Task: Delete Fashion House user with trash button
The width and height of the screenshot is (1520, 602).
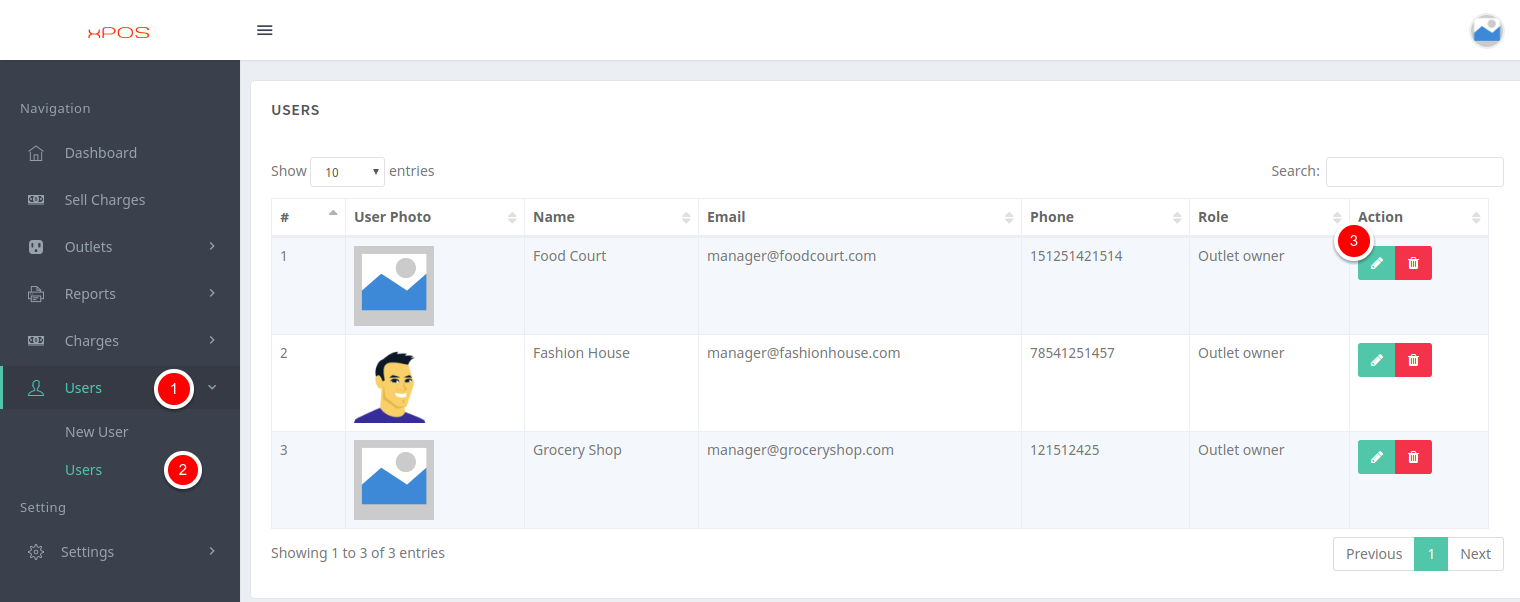Action: [x=1413, y=360]
